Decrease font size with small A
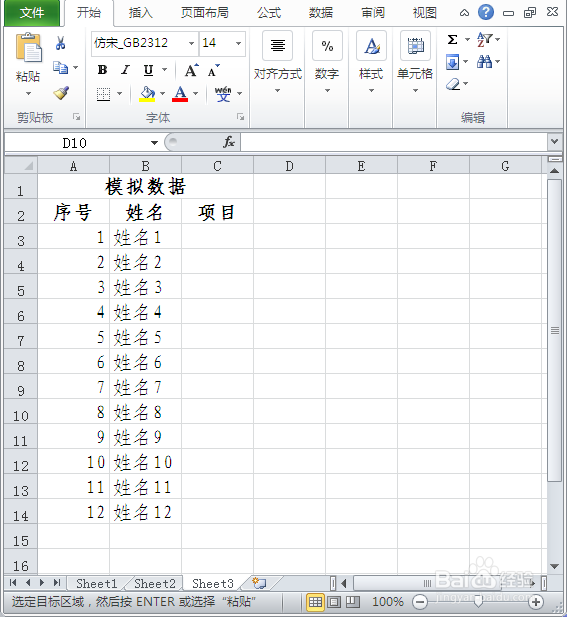567x617 pixels. (x=214, y=70)
